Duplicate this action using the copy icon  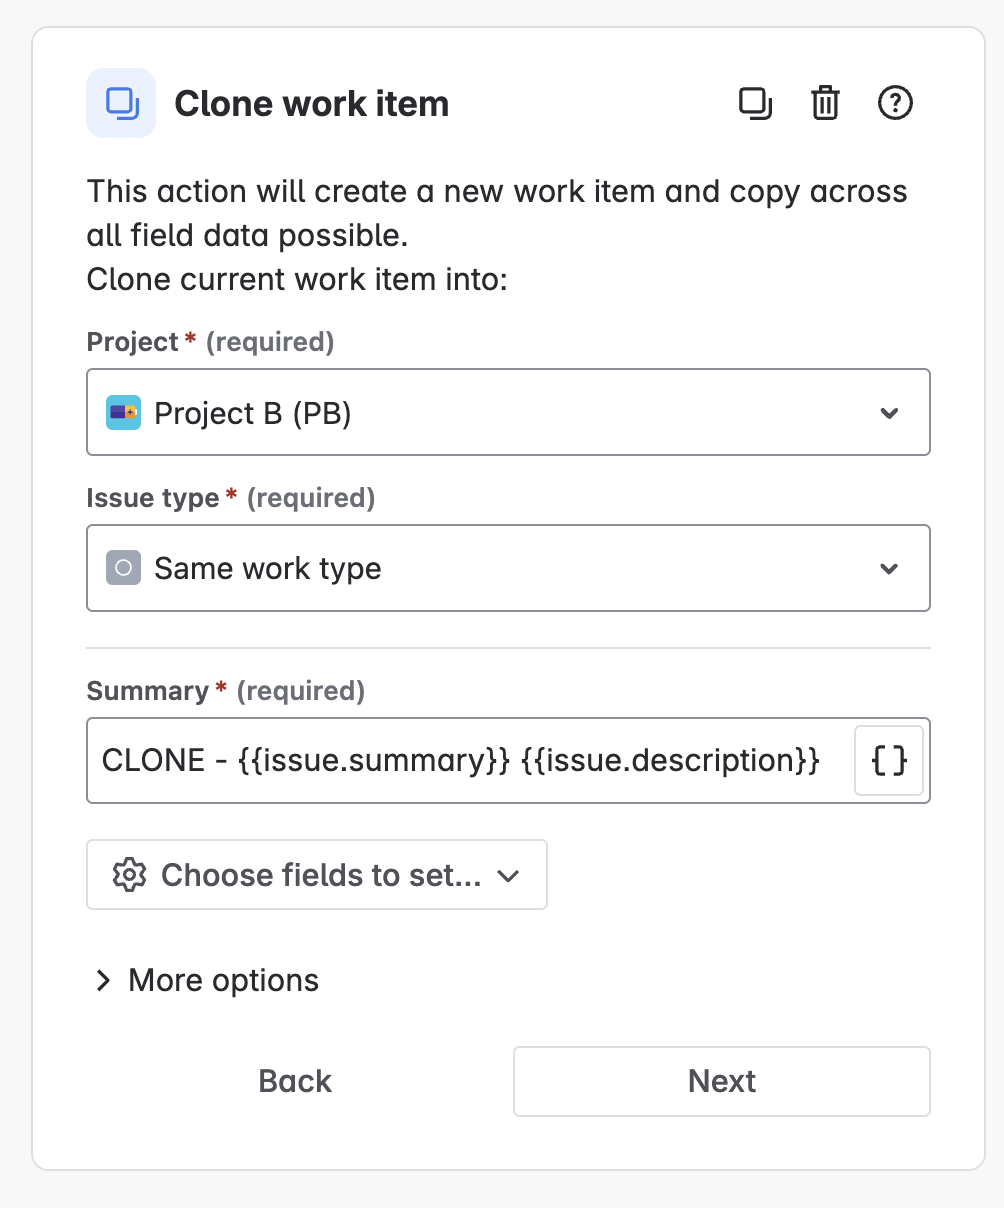click(x=755, y=103)
